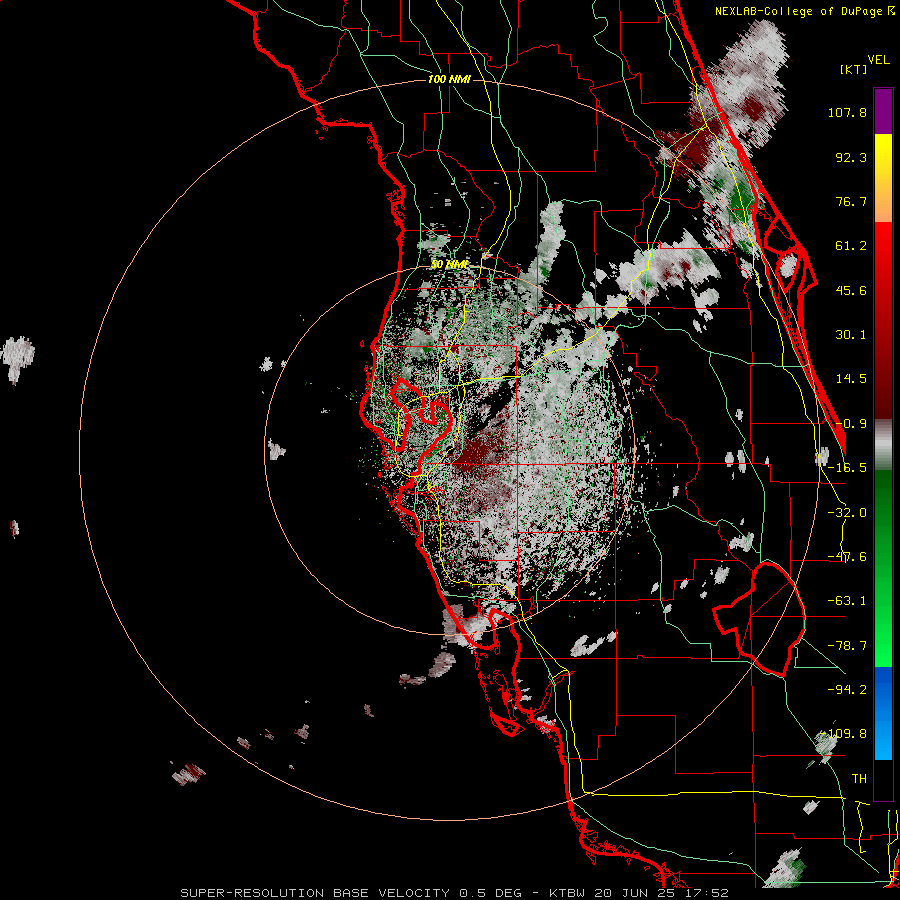Screen dimensions: 900x900
Task: Pick the gray near-zero segment of the color bar
Action: [x=883, y=445]
